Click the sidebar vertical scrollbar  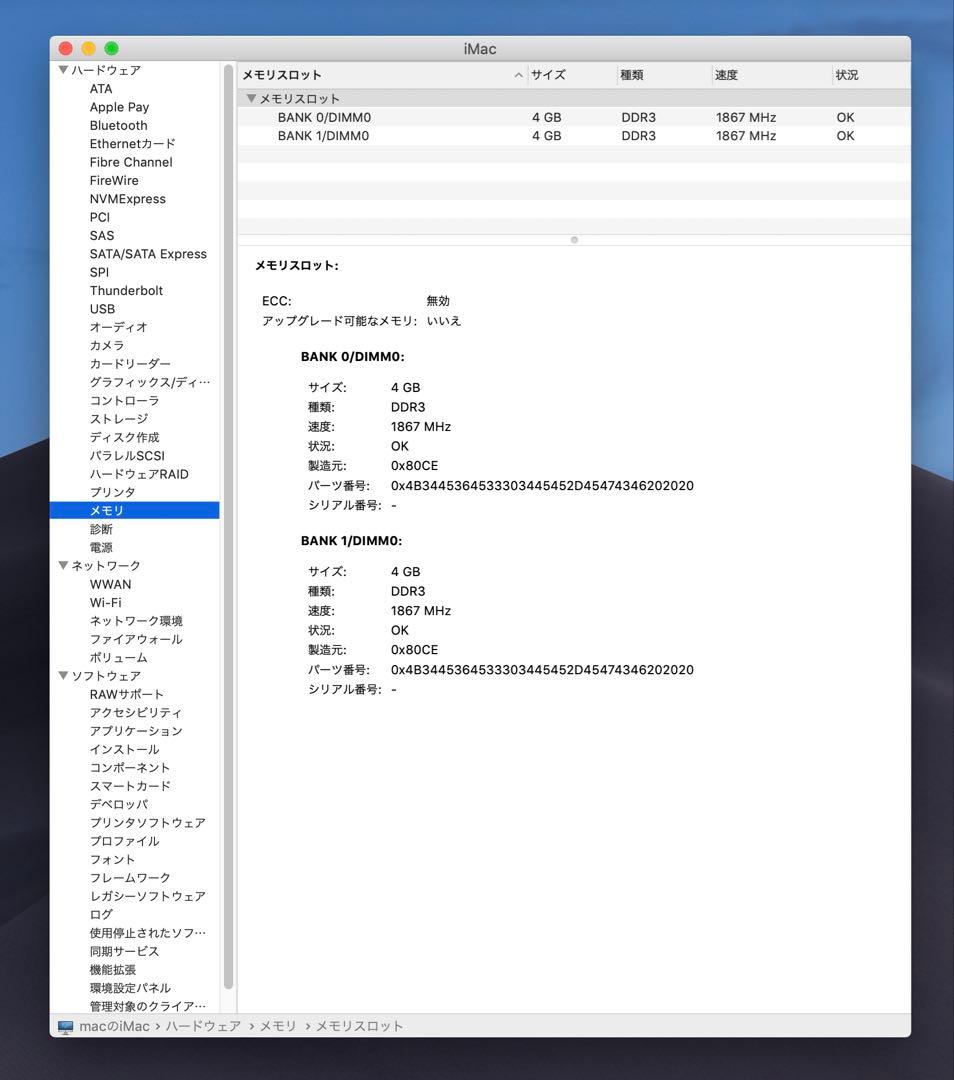point(229,527)
